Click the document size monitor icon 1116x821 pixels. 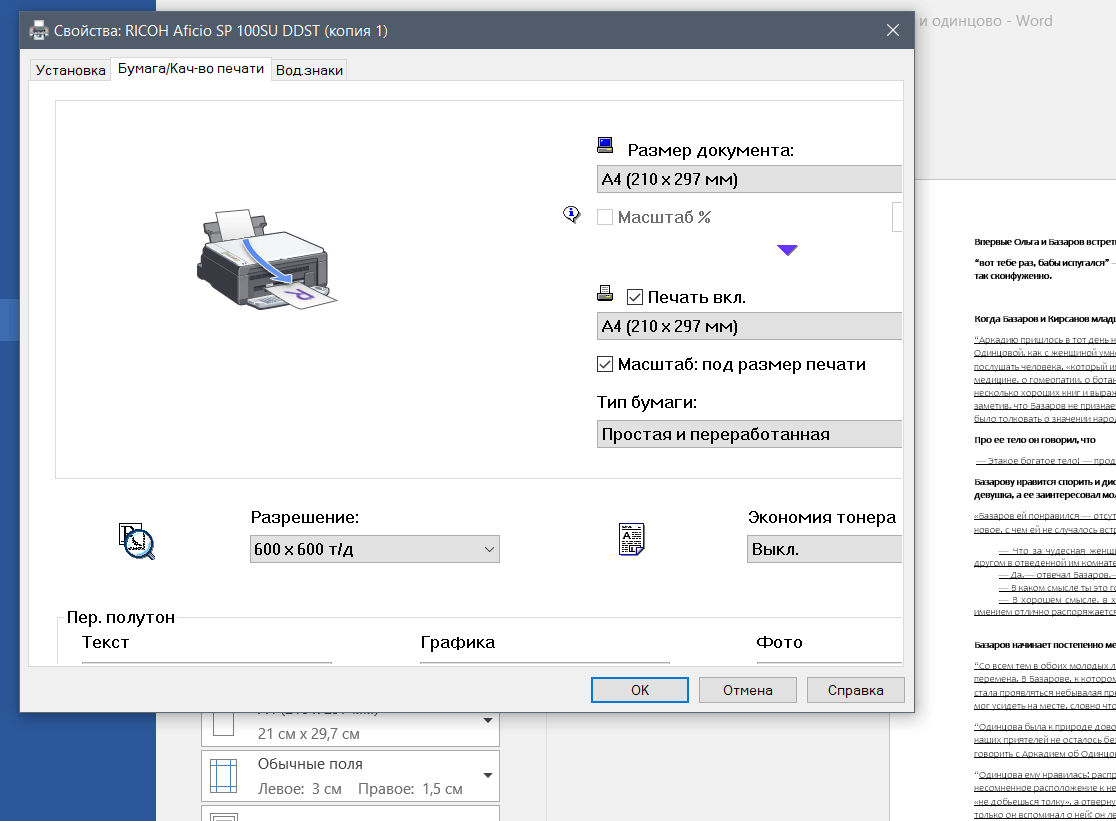click(605, 146)
